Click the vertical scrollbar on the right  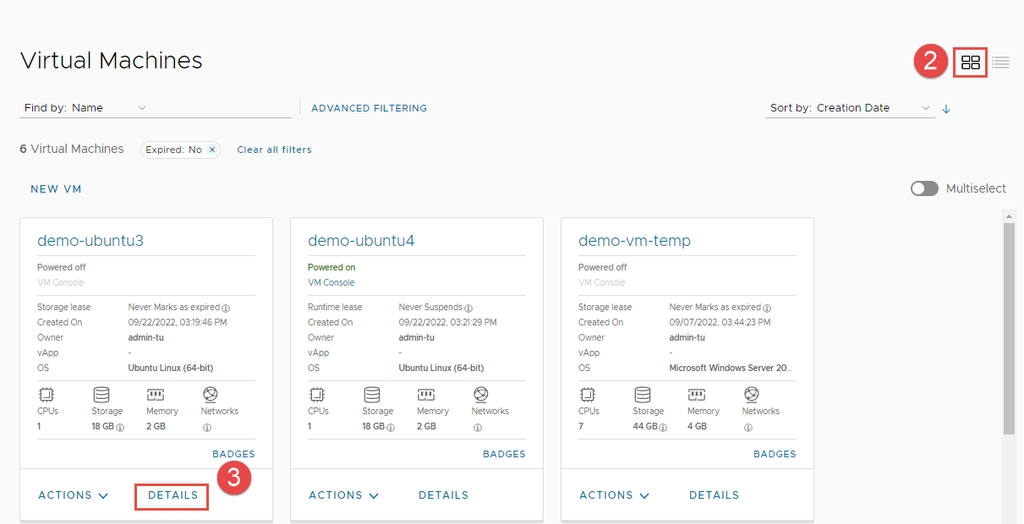point(1009,330)
